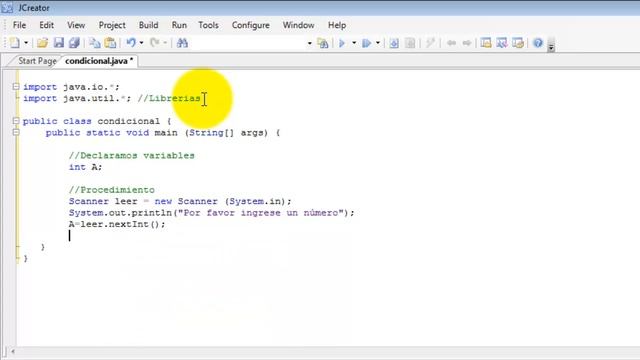Click the System.out.println line of code
Viewport: 640px width, 360px height.
[x=211, y=213]
